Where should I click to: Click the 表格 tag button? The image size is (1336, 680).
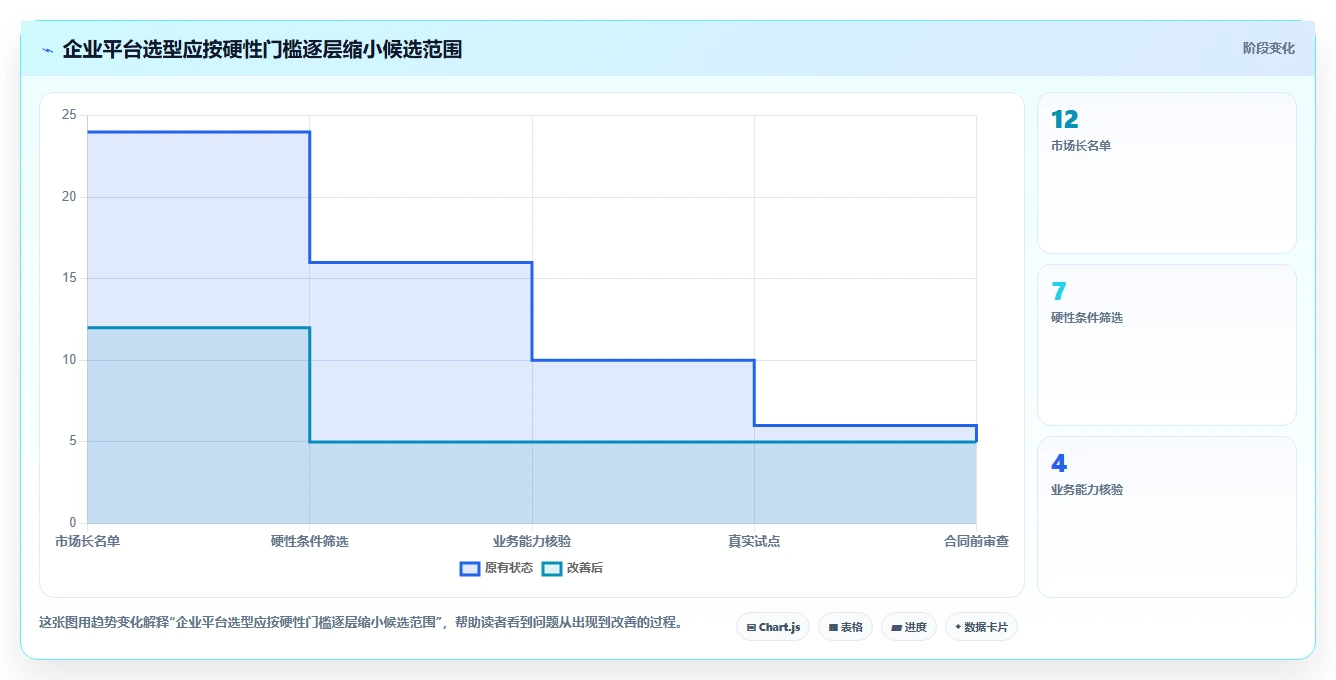(x=845, y=627)
